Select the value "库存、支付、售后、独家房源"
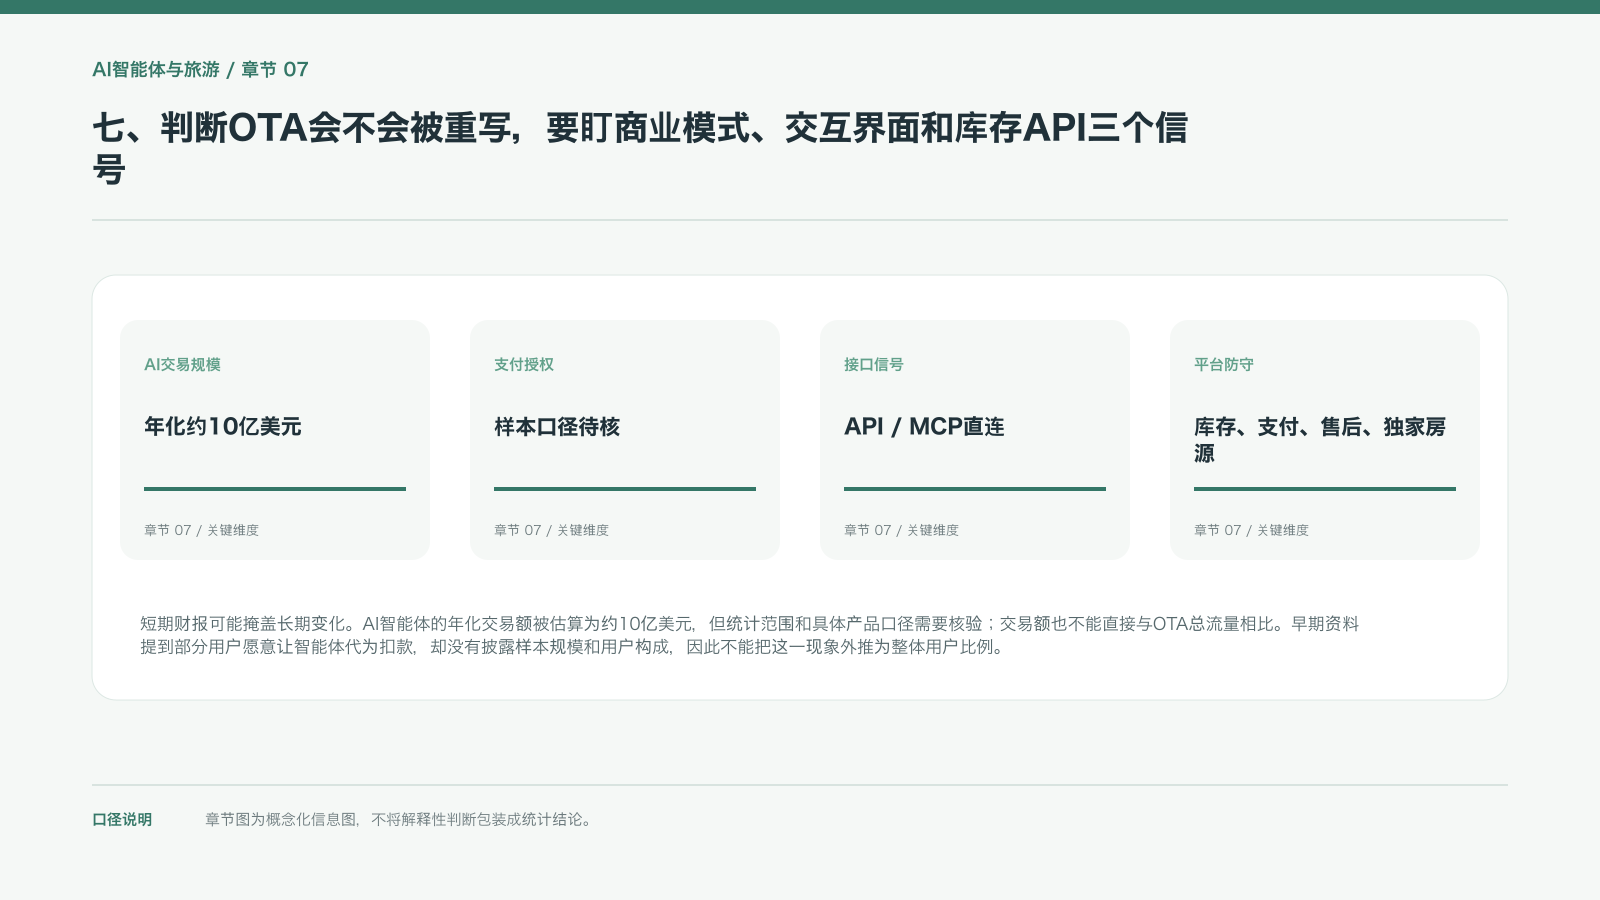 (x=1320, y=440)
